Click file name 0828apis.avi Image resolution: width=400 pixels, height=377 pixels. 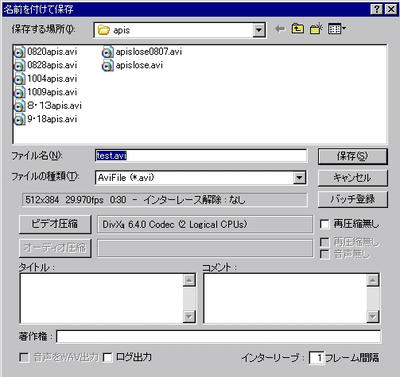tap(52, 65)
